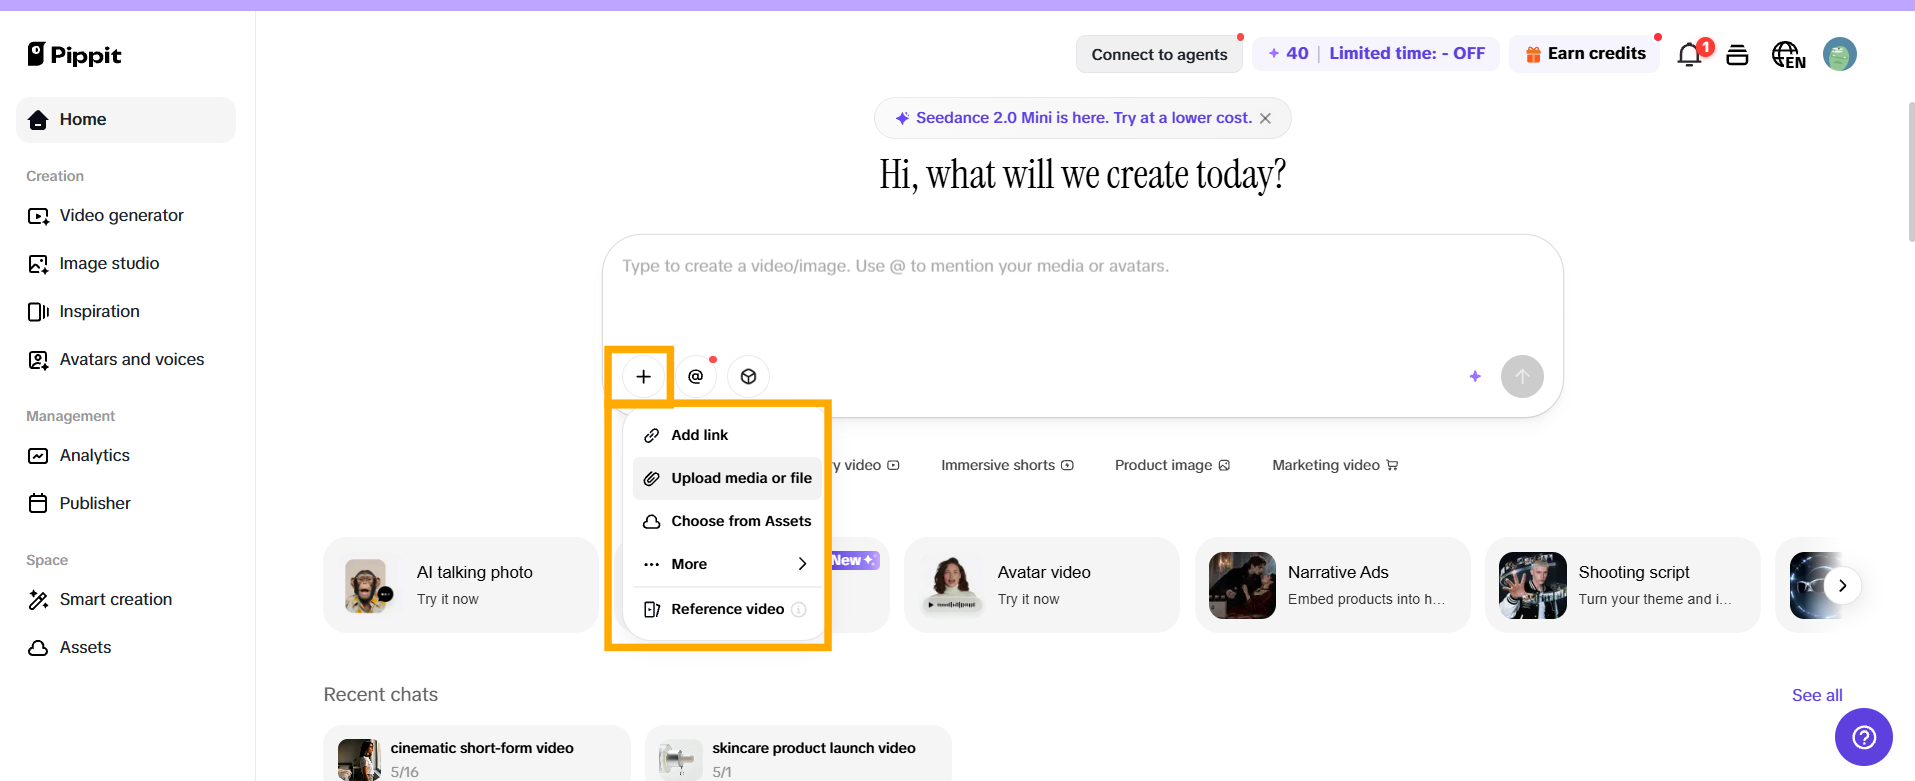The image size is (1915, 781).
Task: Click See all recent chats
Action: [x=1817, y=695]
